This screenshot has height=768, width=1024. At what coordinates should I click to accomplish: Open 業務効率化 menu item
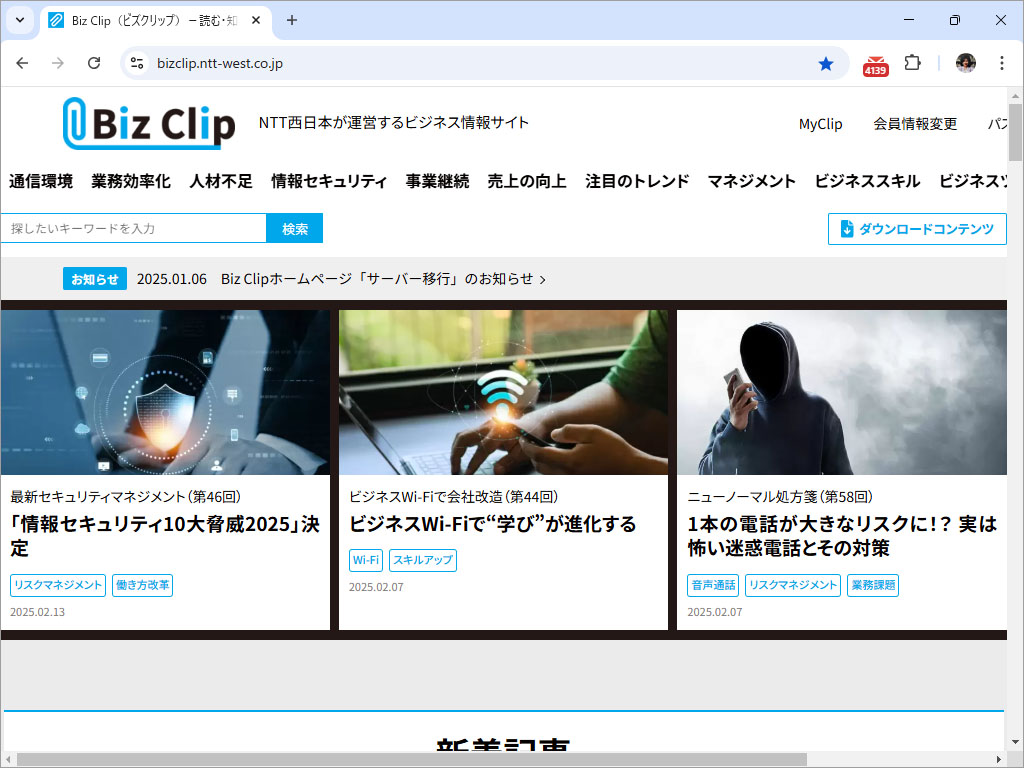131,181
